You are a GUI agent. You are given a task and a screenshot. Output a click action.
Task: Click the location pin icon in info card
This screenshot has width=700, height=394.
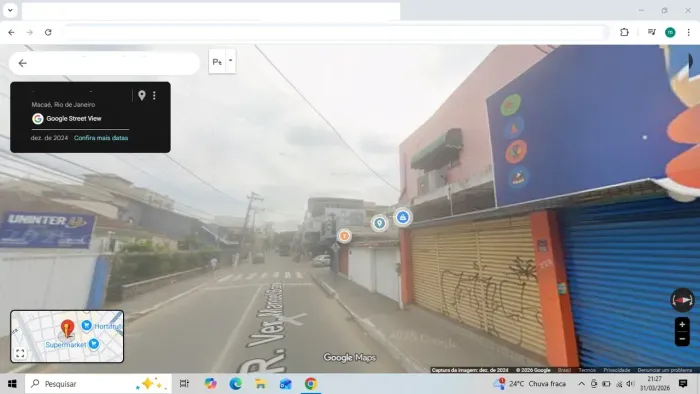coord(142,95)
